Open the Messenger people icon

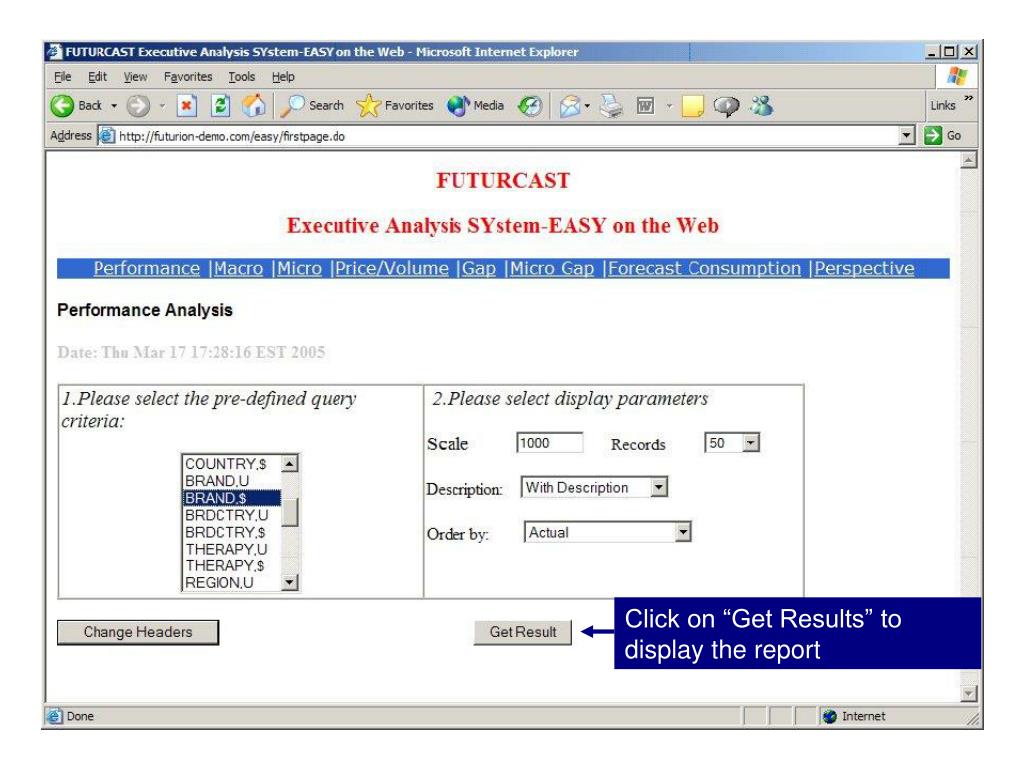point(761,106)
